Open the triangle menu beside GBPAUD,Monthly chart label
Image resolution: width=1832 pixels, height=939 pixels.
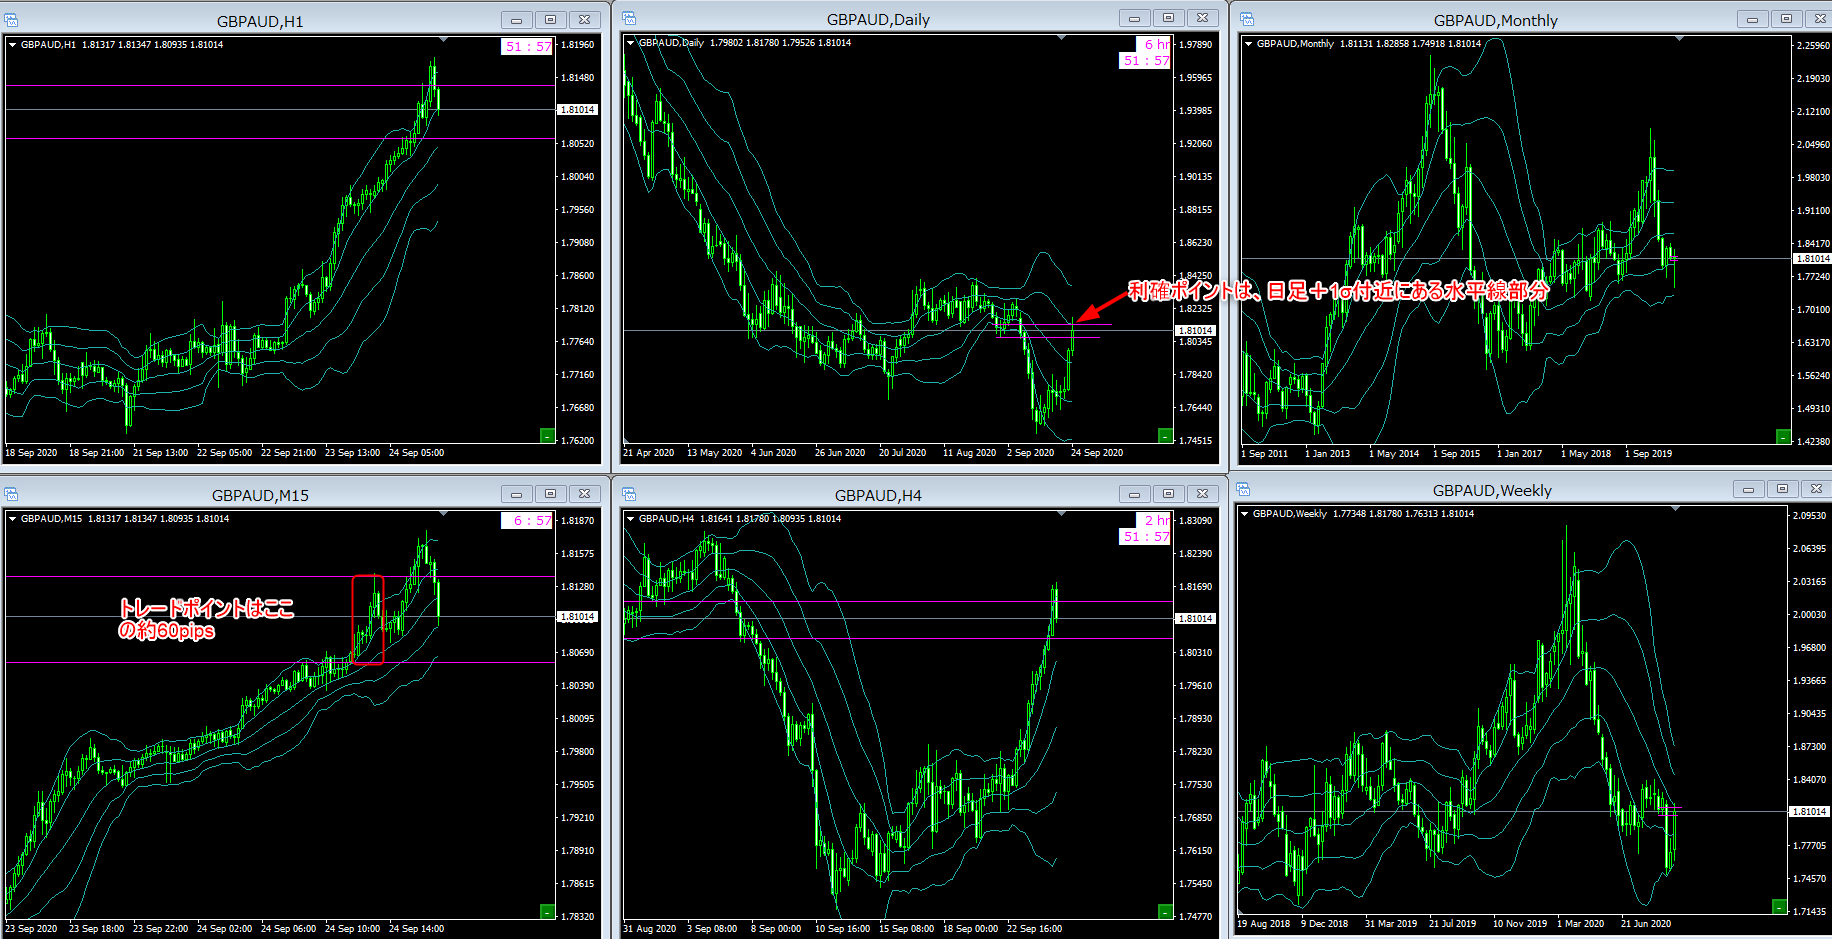coord(1248,44)
